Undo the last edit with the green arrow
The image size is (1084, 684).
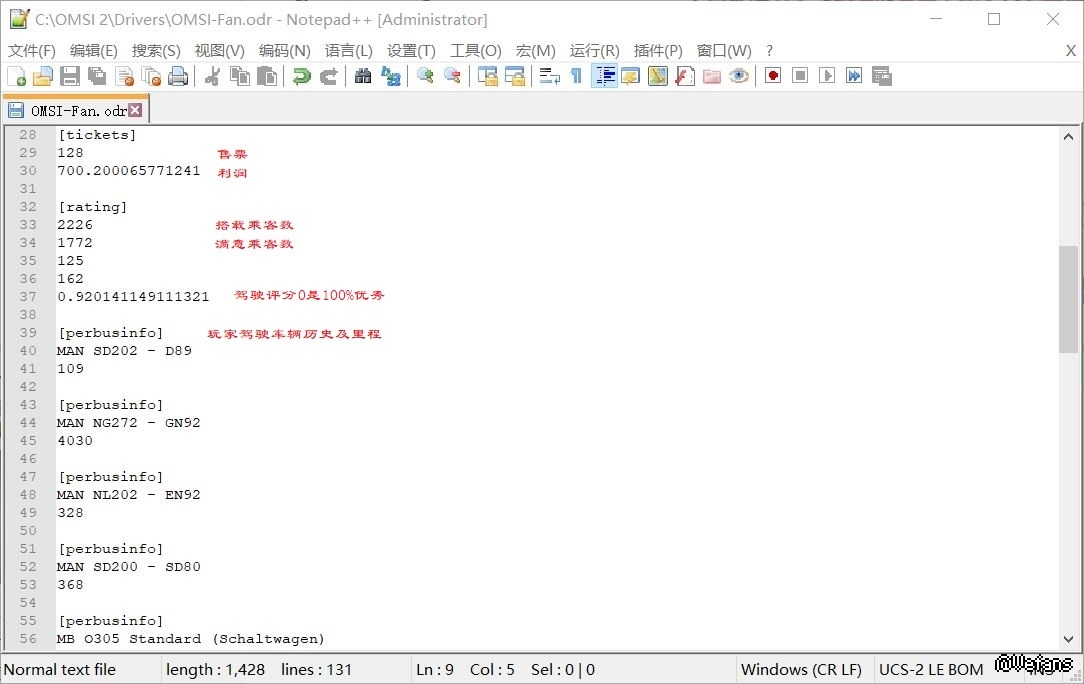coord(301,76)
